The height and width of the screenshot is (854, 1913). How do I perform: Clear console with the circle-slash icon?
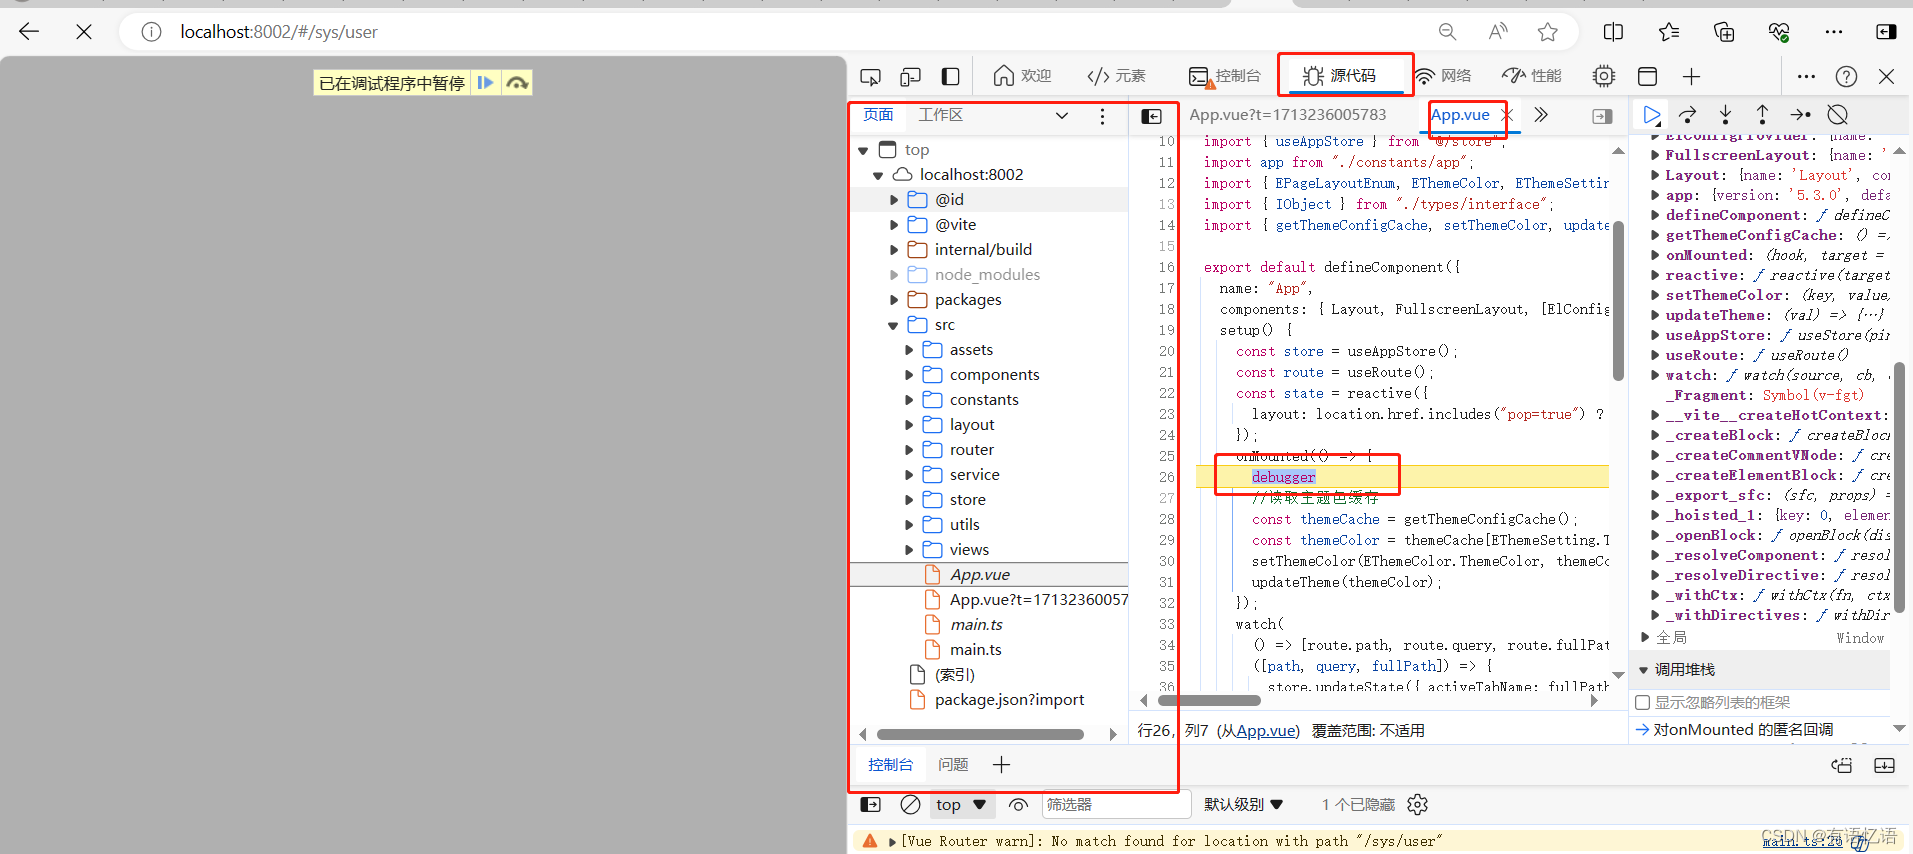point(910,804)
